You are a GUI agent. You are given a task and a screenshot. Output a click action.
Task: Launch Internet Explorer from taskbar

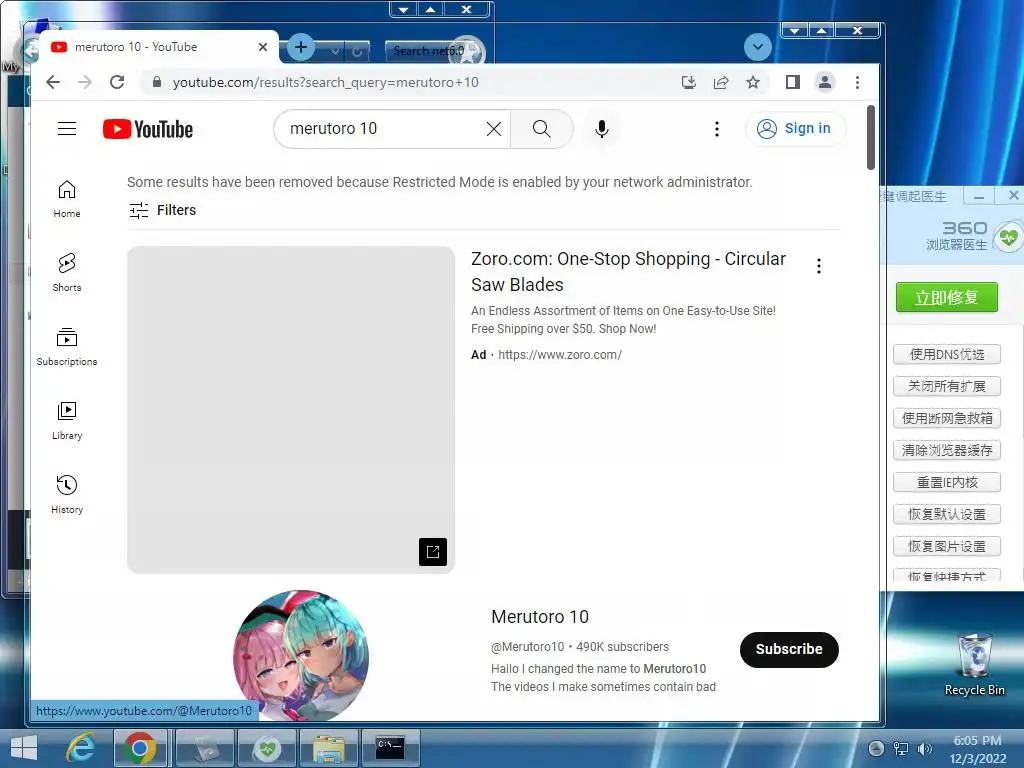point(81,748)
